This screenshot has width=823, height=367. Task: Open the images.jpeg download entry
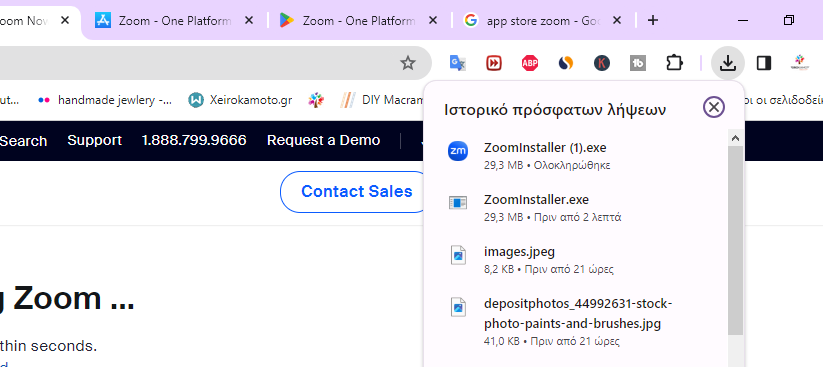click(x=576, y=260)
